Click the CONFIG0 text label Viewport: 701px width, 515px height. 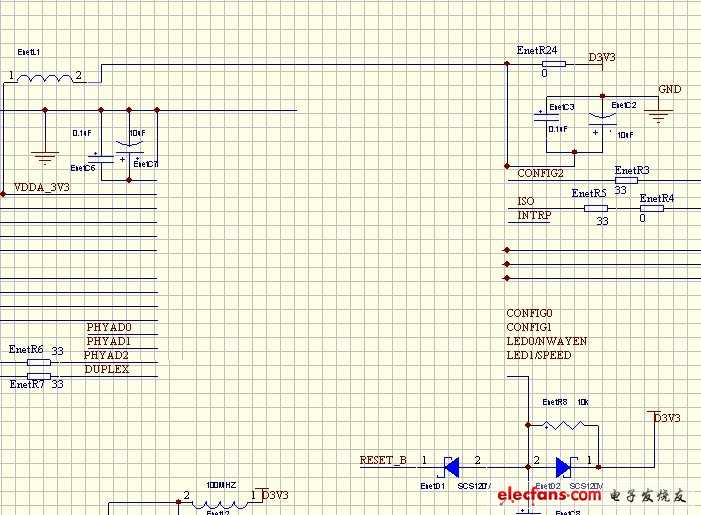click(529, 313)
